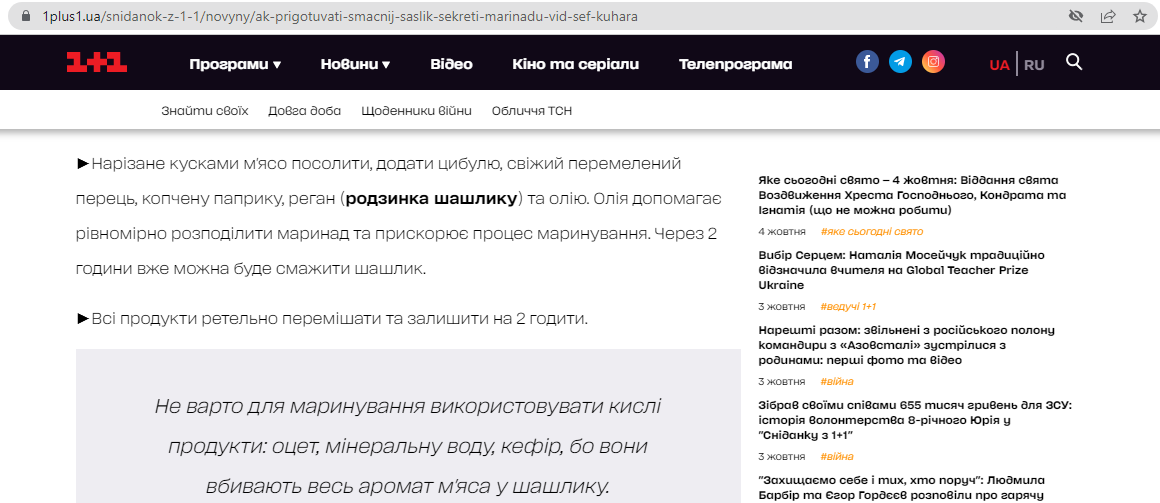Expand the Новини dropdown menu
The height and width of the screenshot is (503, 1160).
tap(355, 64)
